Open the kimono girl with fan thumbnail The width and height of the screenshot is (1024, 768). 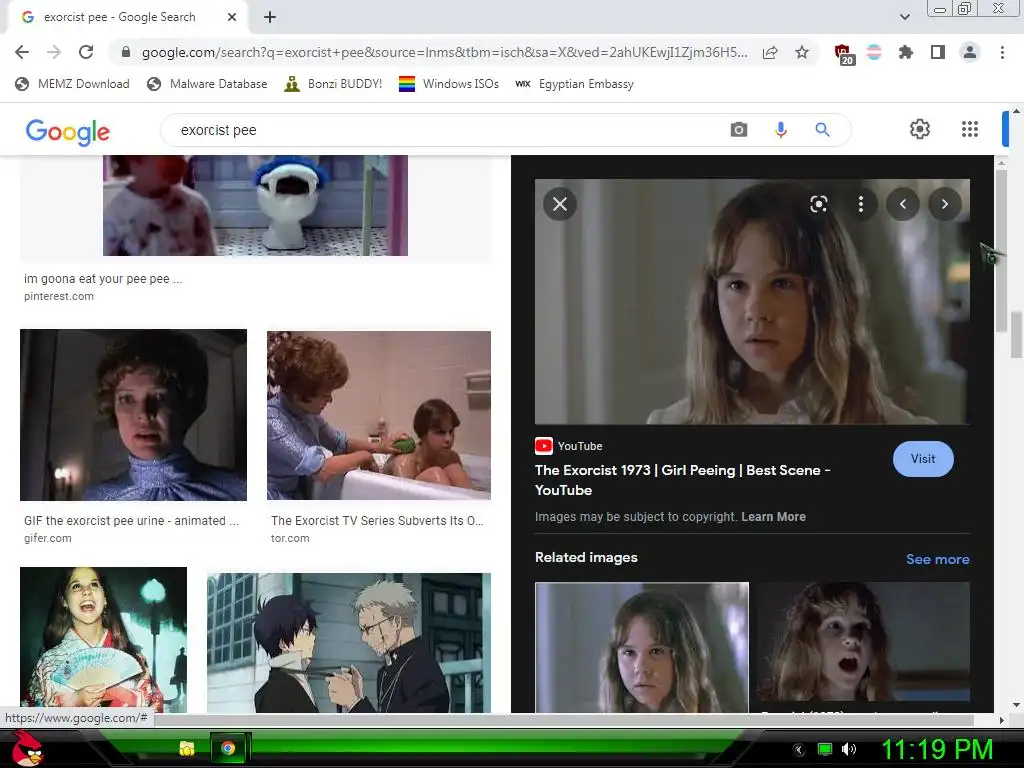click(x=103, y=639)
